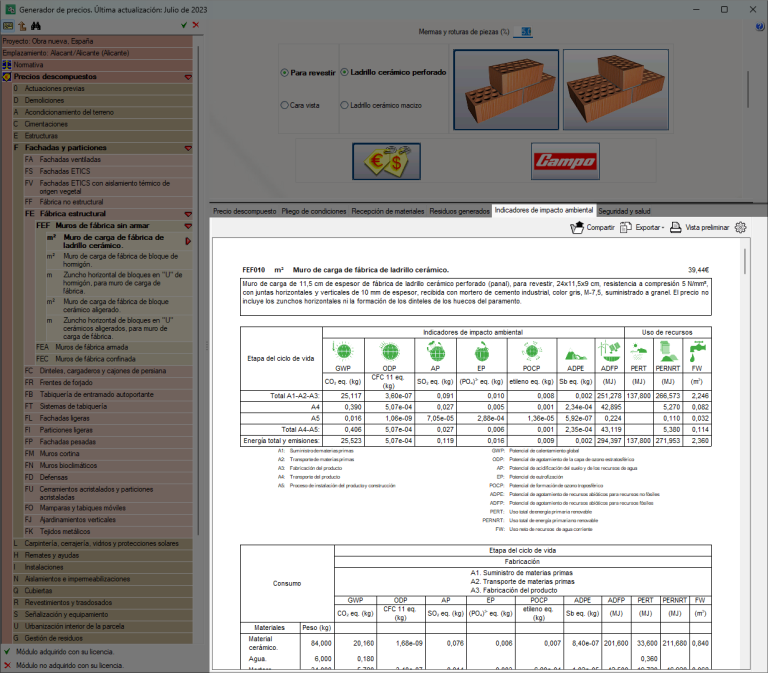Image resolution: width=768 pixels, height=673 pixels.
Task: Click the blue help icon
Action: click(x=760, y=27)
